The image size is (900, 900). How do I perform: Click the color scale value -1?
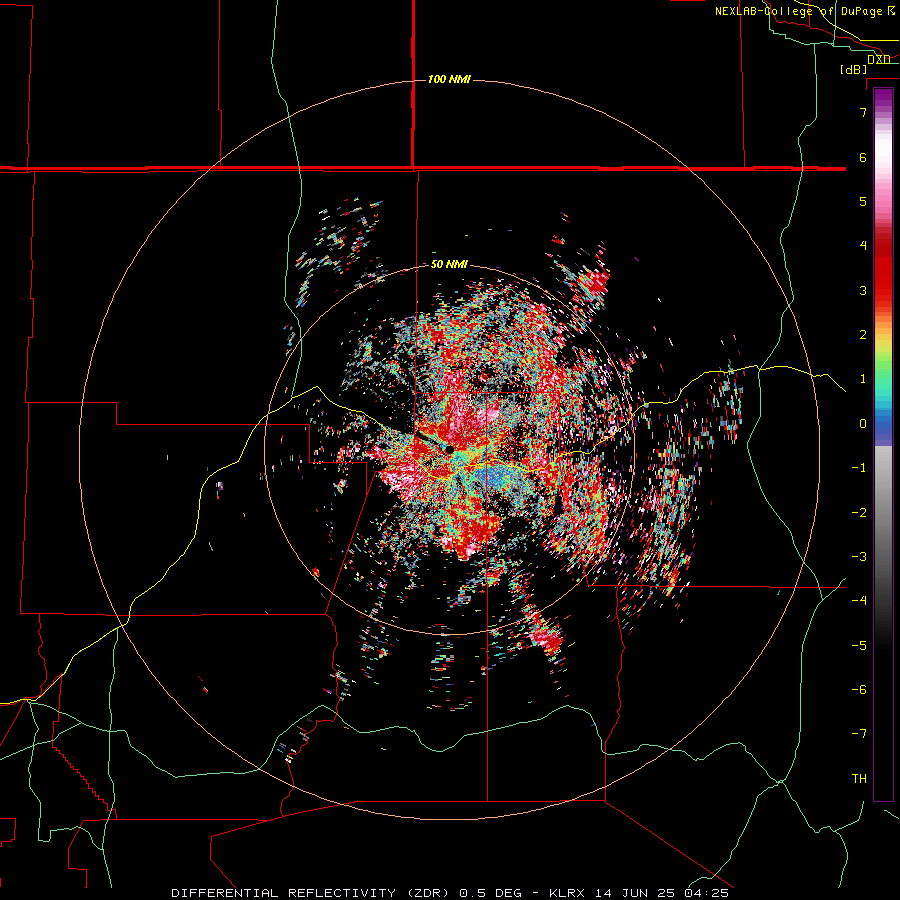coord(859,468)
